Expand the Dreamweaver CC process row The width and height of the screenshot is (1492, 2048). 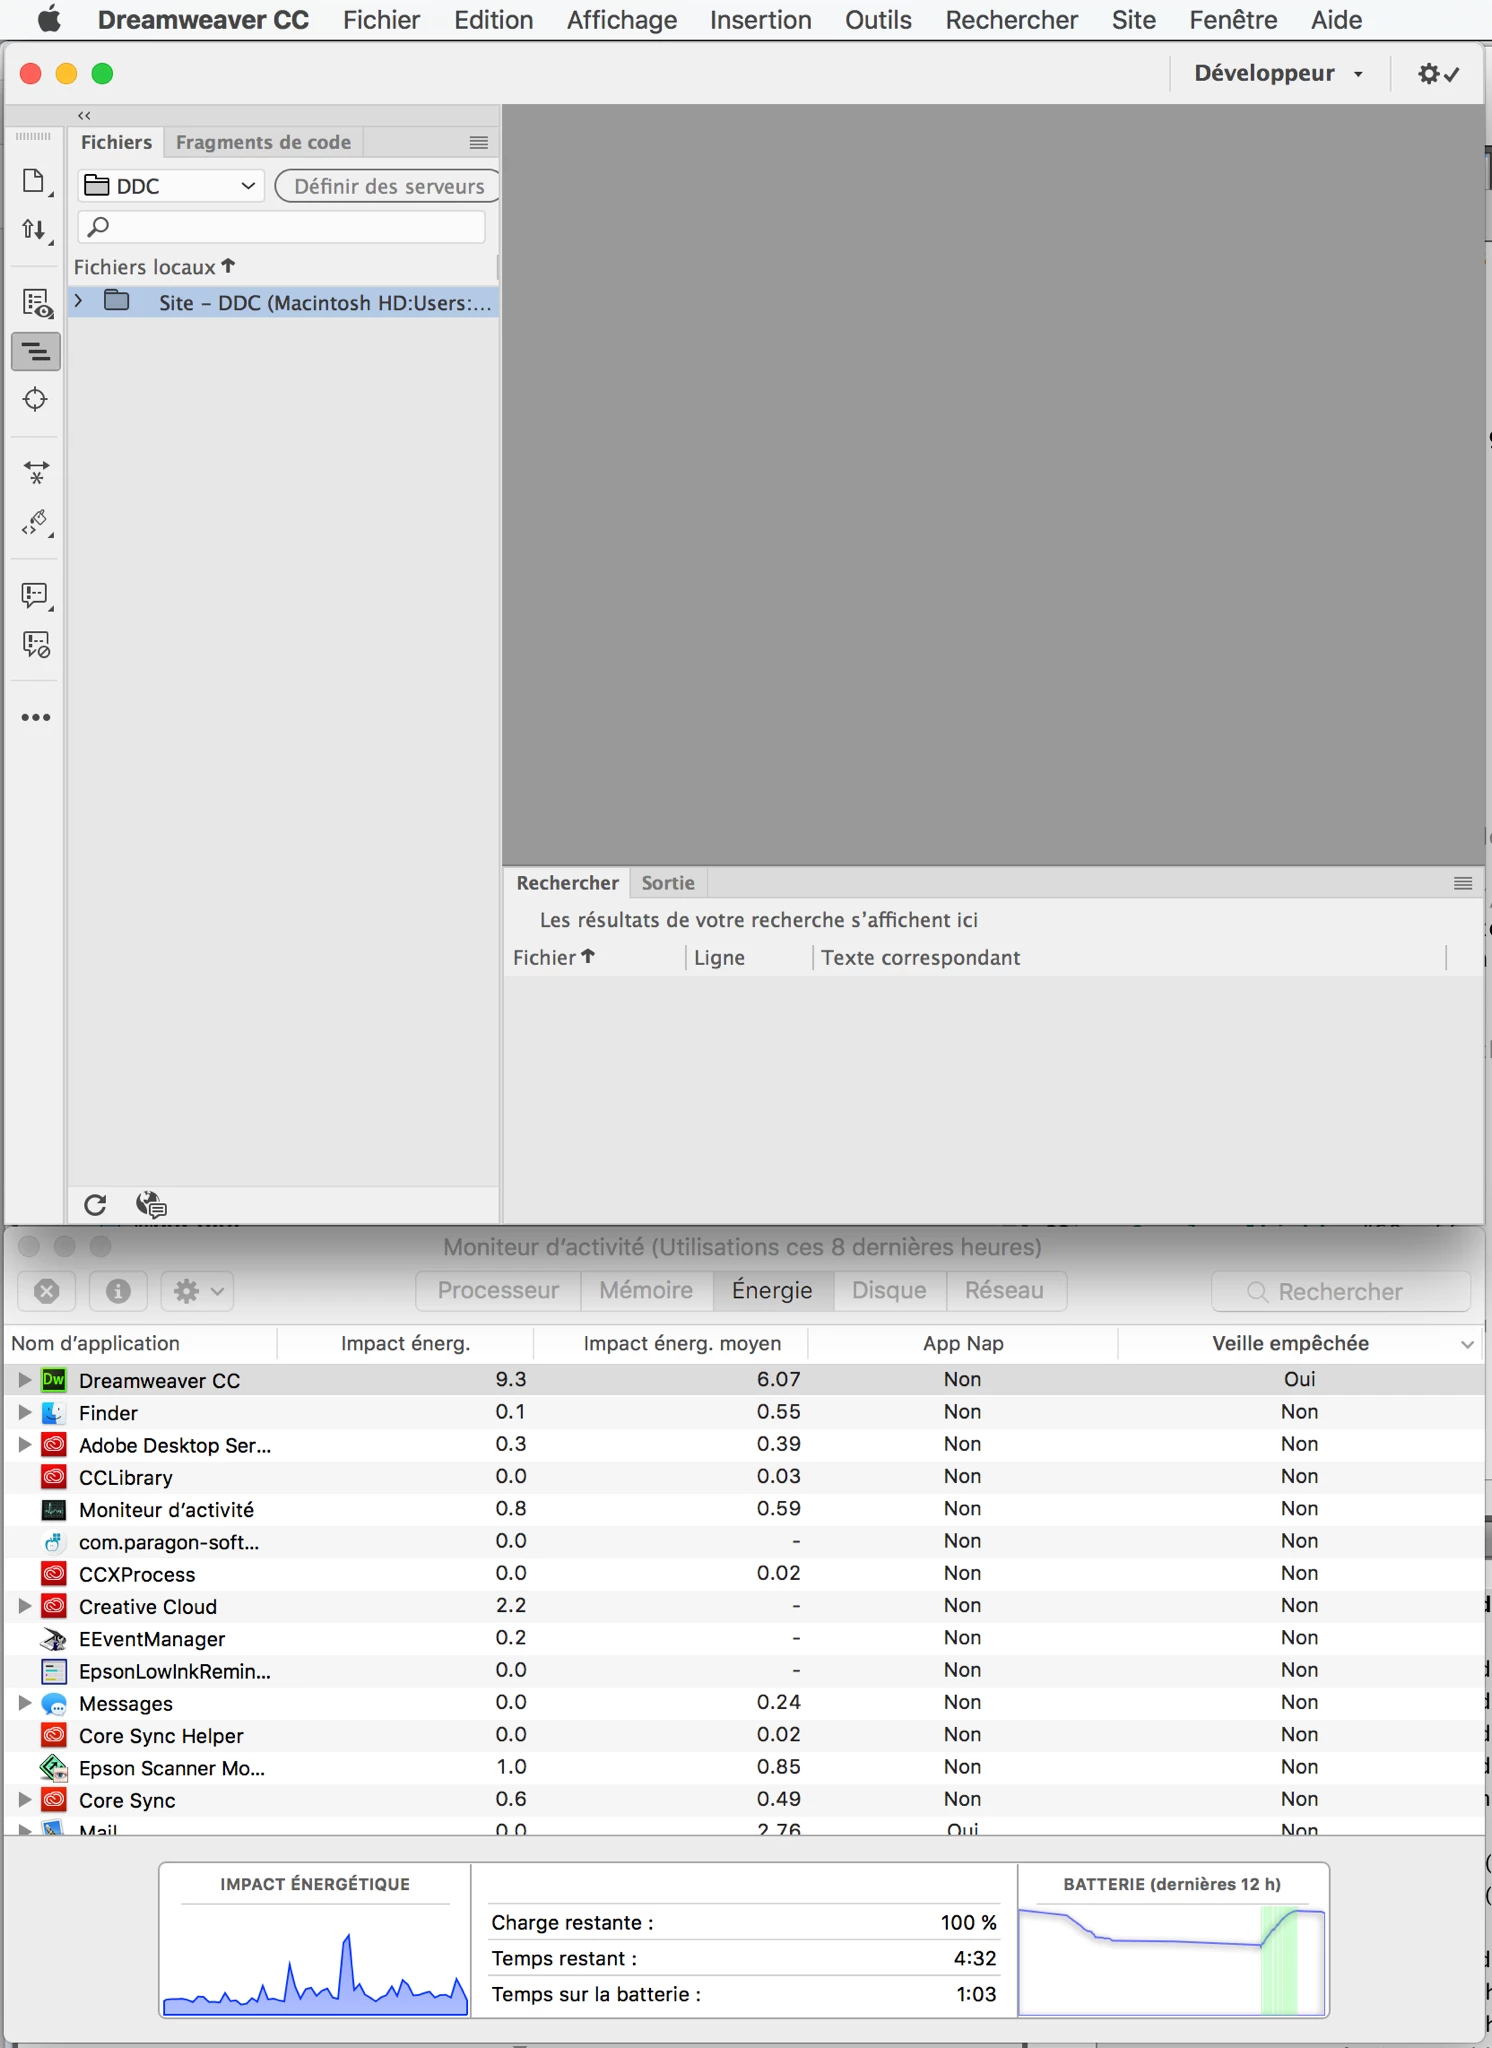click(24, 1380)
